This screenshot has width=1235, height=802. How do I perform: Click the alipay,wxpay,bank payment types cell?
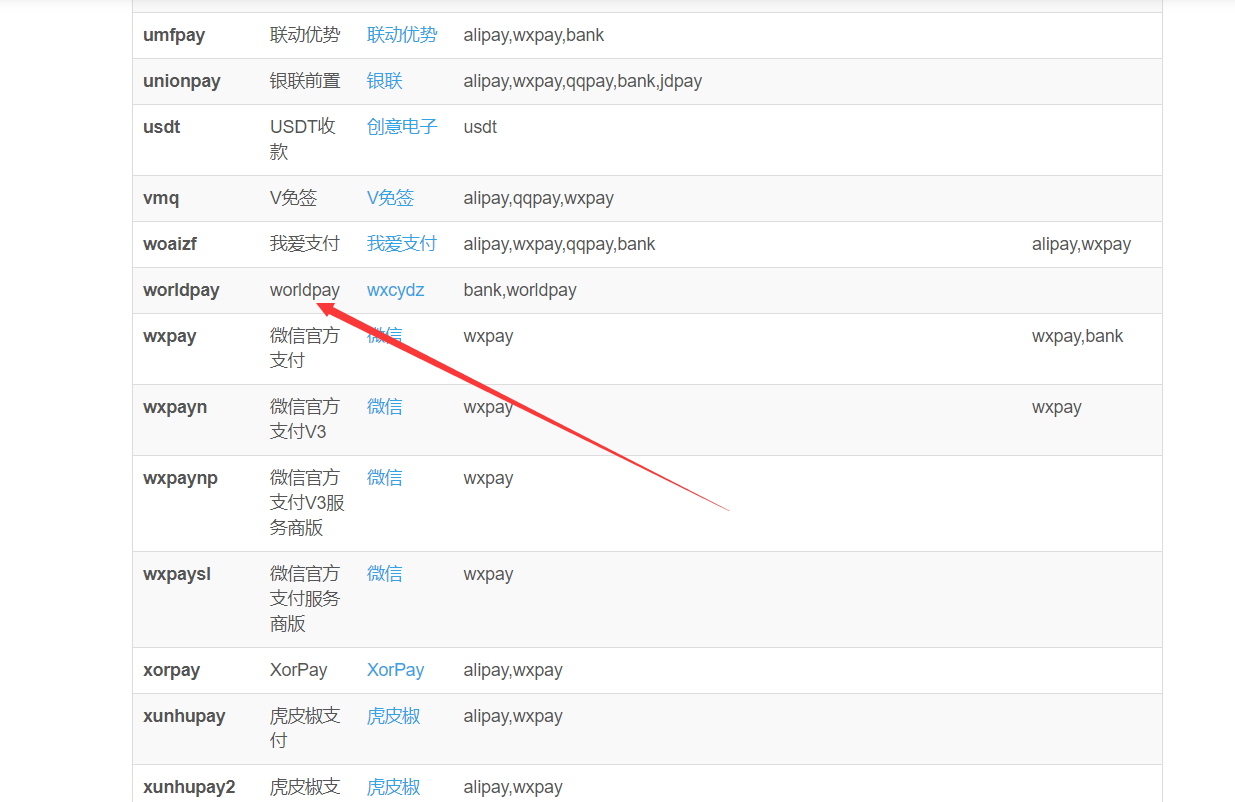tap(534, 35)
